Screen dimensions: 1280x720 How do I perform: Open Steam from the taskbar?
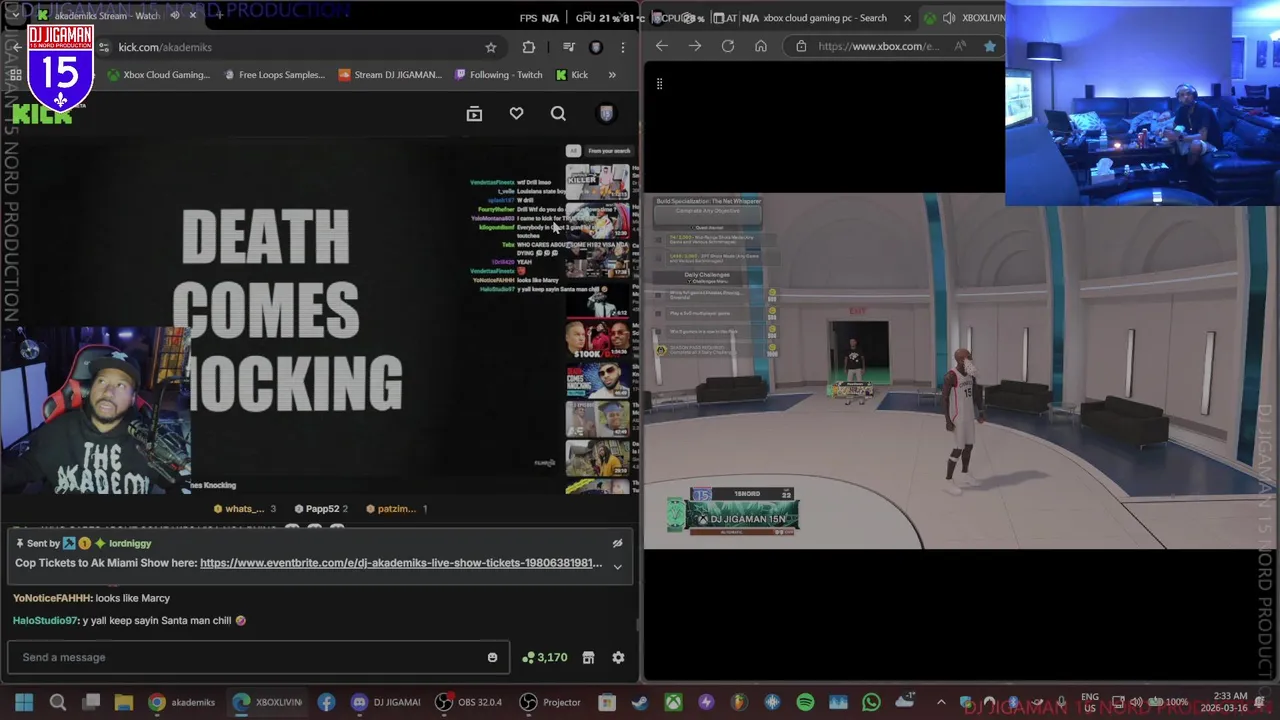pos(640,702)
